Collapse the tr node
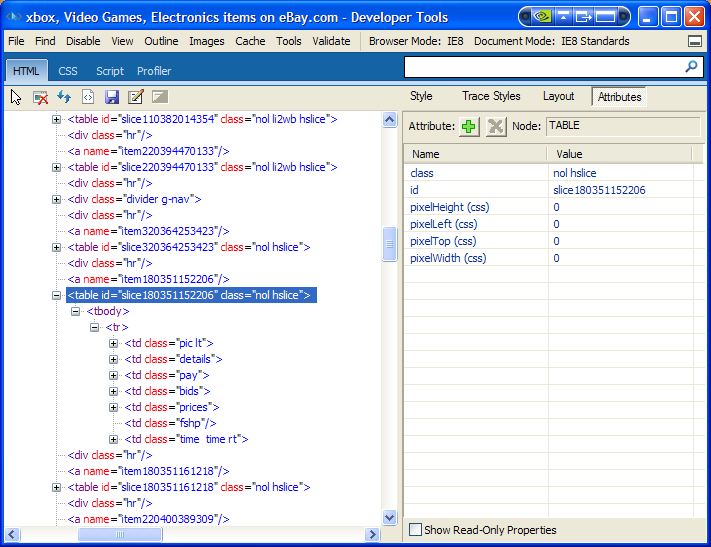The width and height of the screenshot is (711, 547). tap(94, 327)
